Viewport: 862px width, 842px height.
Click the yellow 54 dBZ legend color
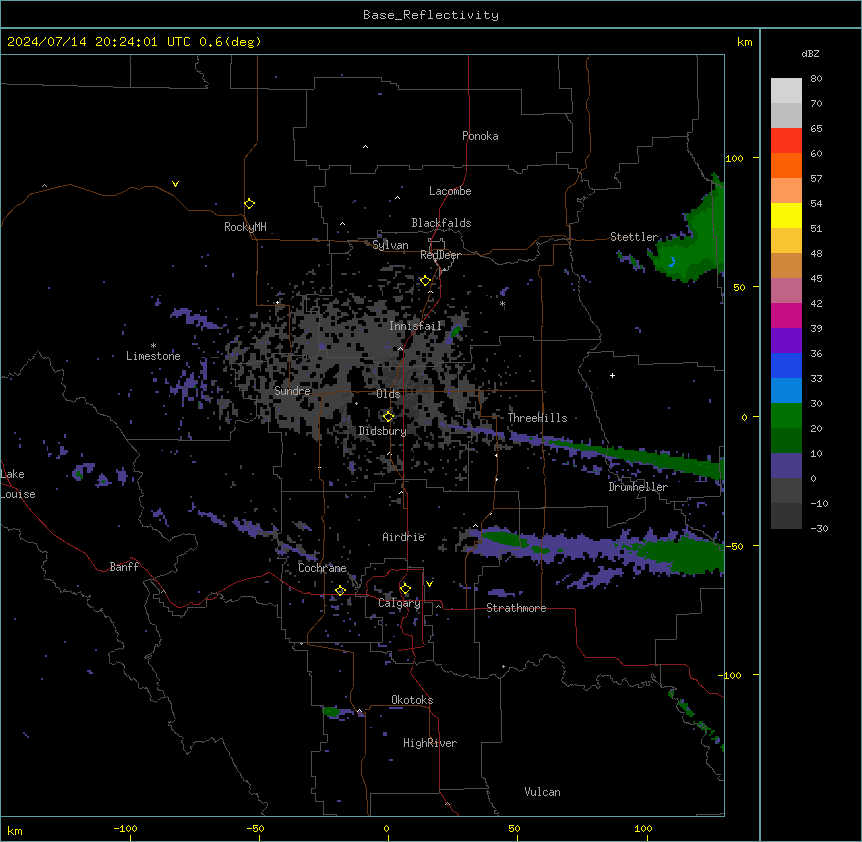[x=786, y=215]
